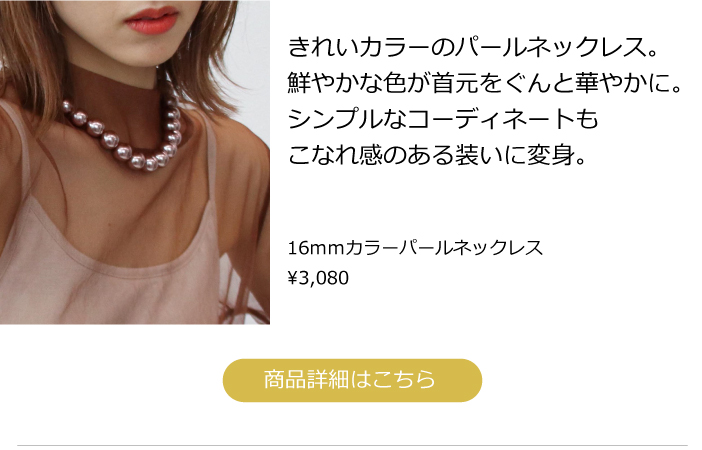Click the headline きれいカラーのパールネックレス。
This screenshot has width=702, height=450.
[473, 47]
